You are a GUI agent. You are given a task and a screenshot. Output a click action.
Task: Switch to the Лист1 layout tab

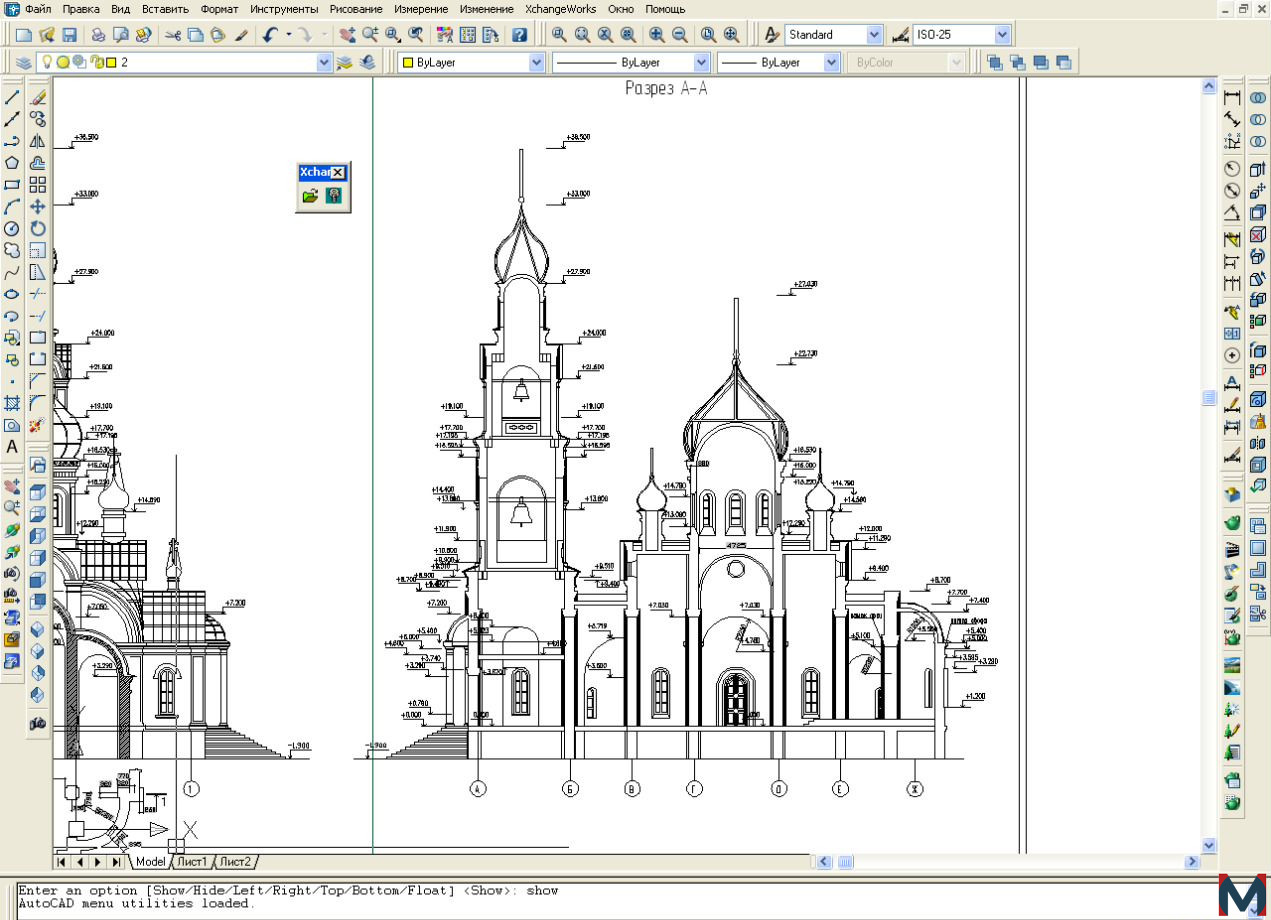192,861
